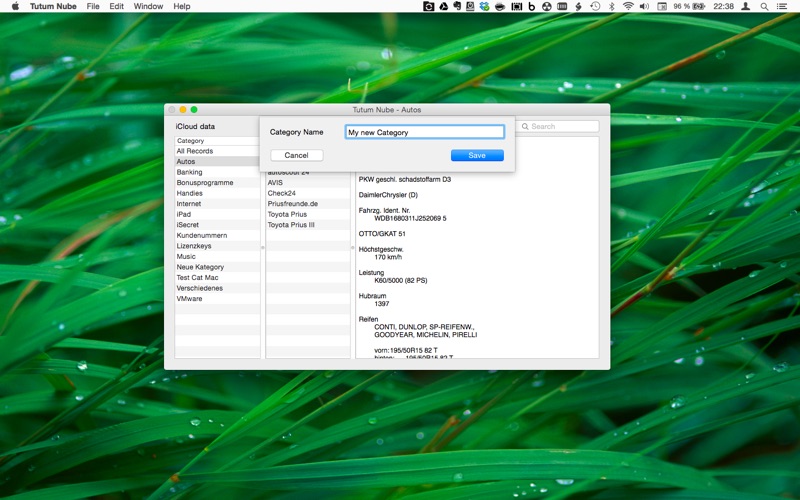800x500 pixels.
Task: Click the volume speaker icon
Action: [644, 6]
